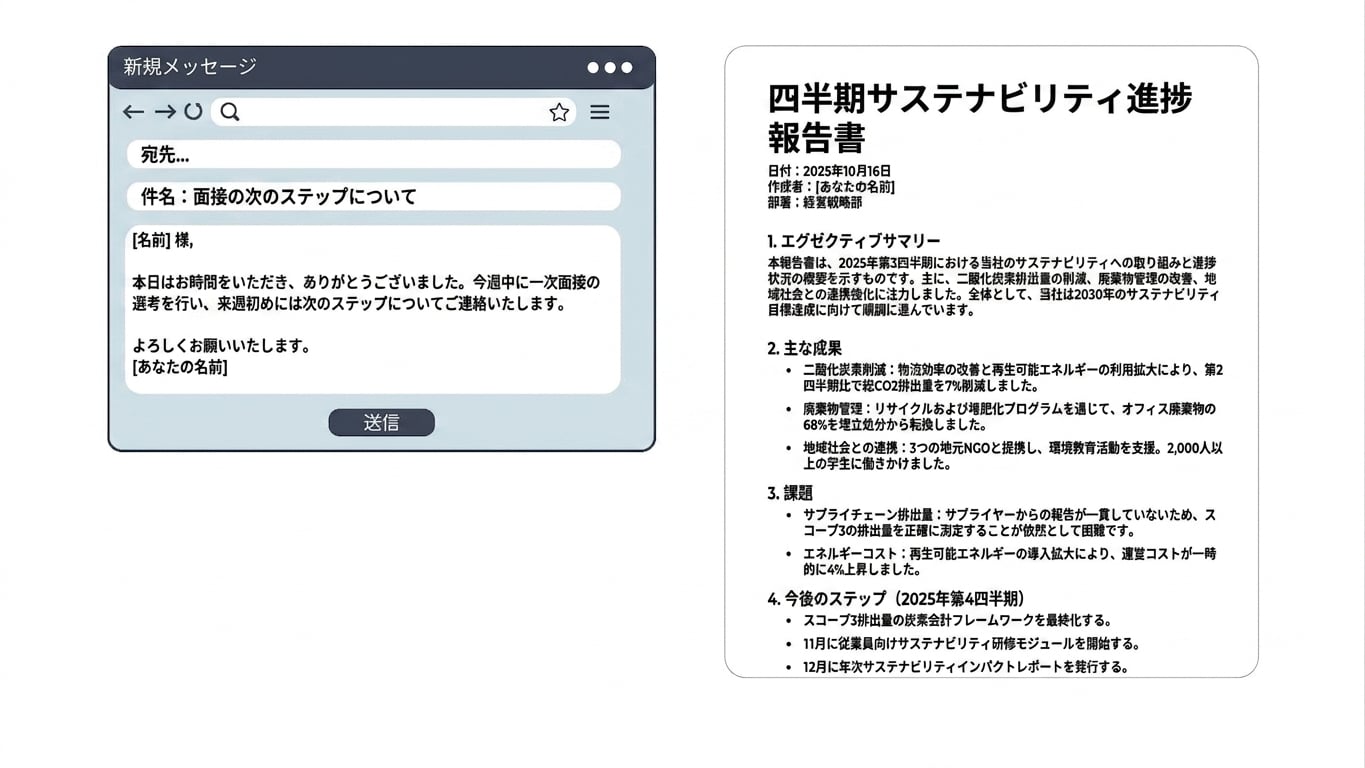
Task: Click the search bar field
Action: [393, 112]
